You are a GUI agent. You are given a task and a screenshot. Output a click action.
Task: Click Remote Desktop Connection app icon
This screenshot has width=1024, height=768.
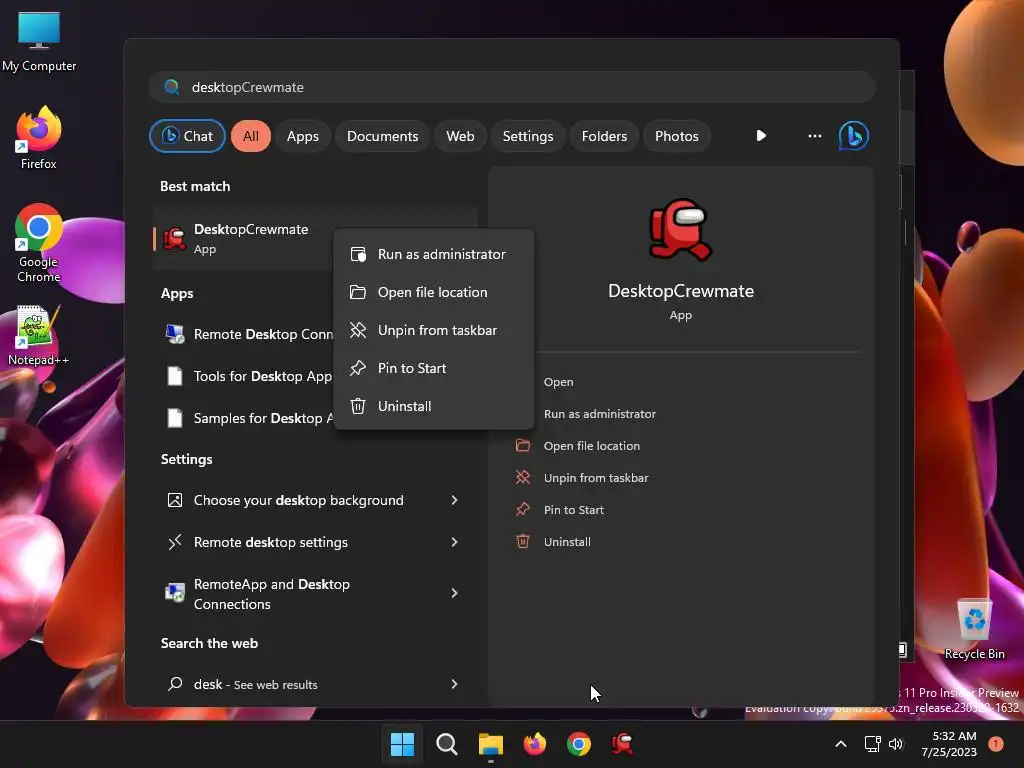point(174,334)
